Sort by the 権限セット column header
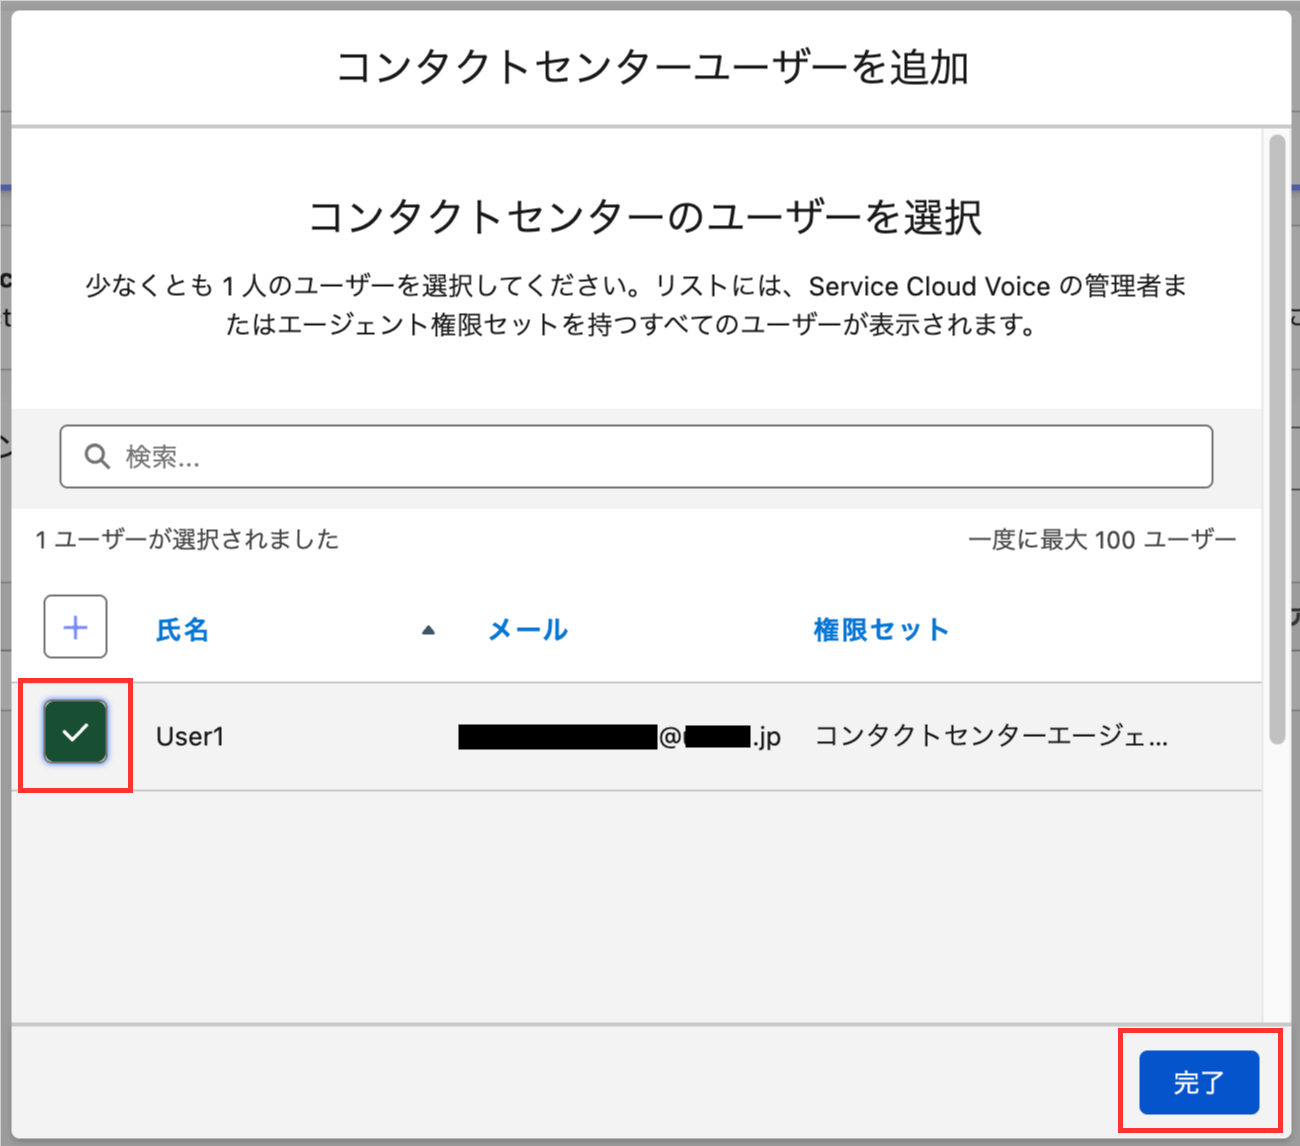Screen dimensions: 1300x1146 pos(881,629)
